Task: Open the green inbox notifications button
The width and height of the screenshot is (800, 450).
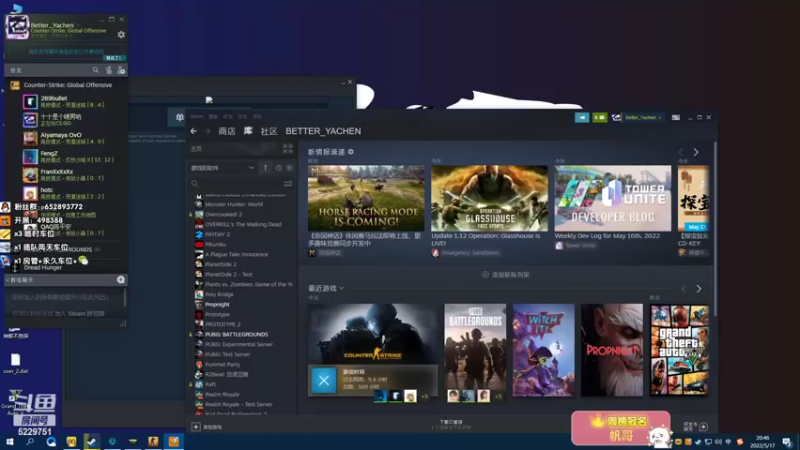Action: [599, 117]
